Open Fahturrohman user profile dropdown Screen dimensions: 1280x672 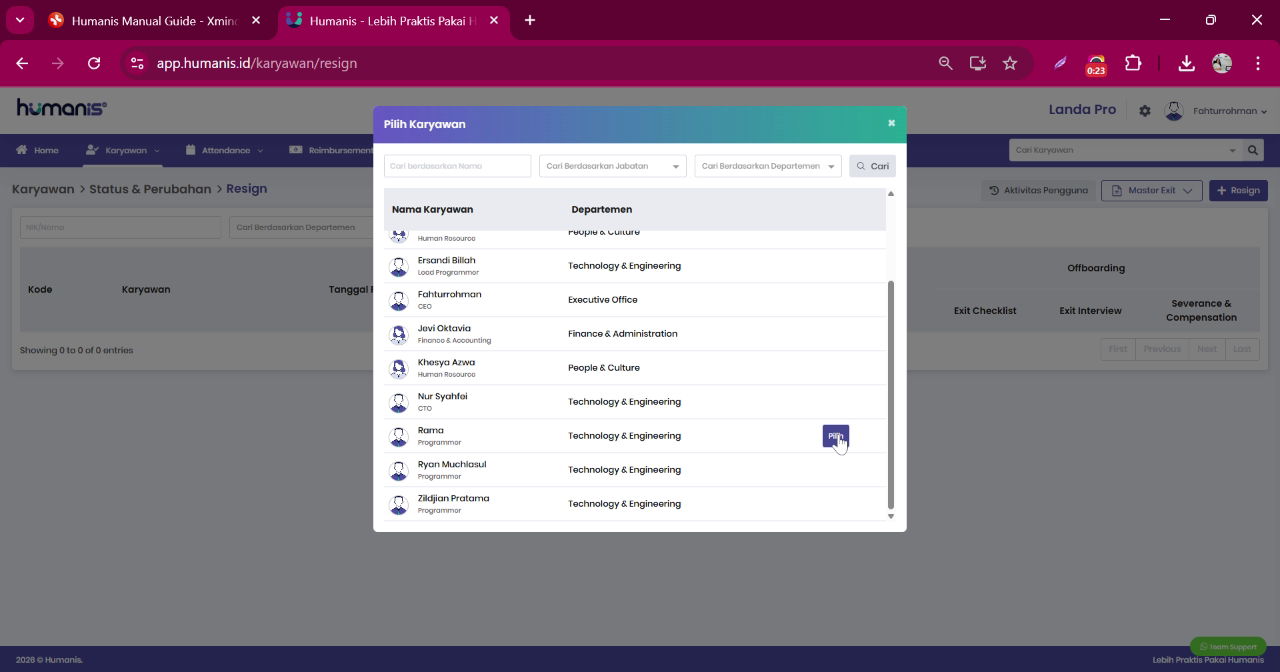pyautogui.click(x=1229, y=111)
